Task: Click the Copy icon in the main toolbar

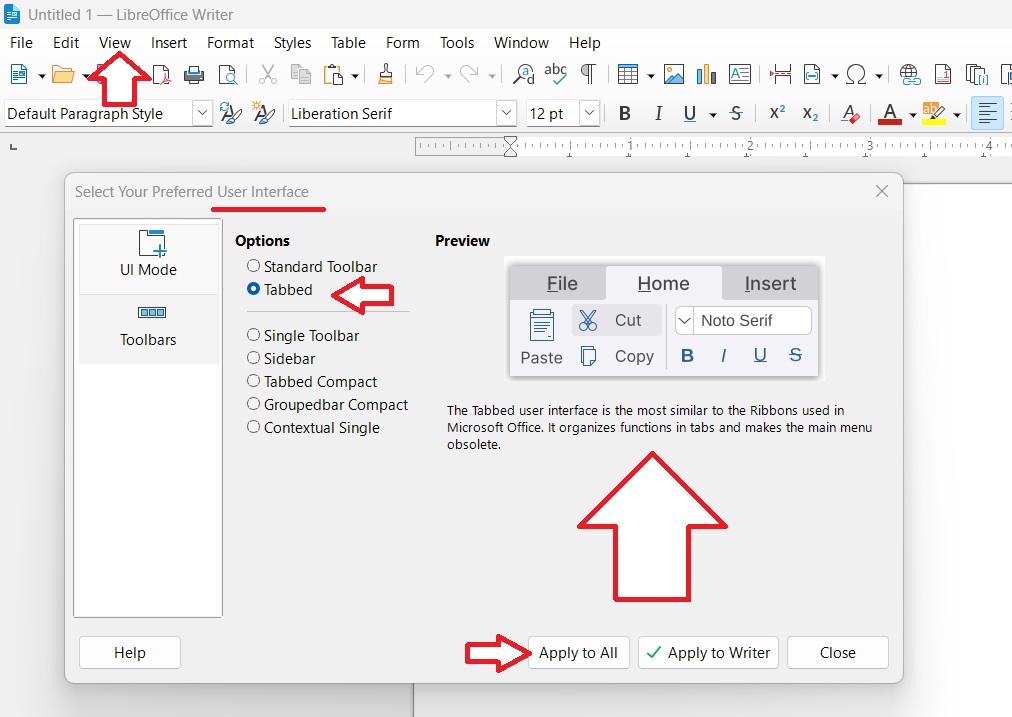Action: coord(301,74)
